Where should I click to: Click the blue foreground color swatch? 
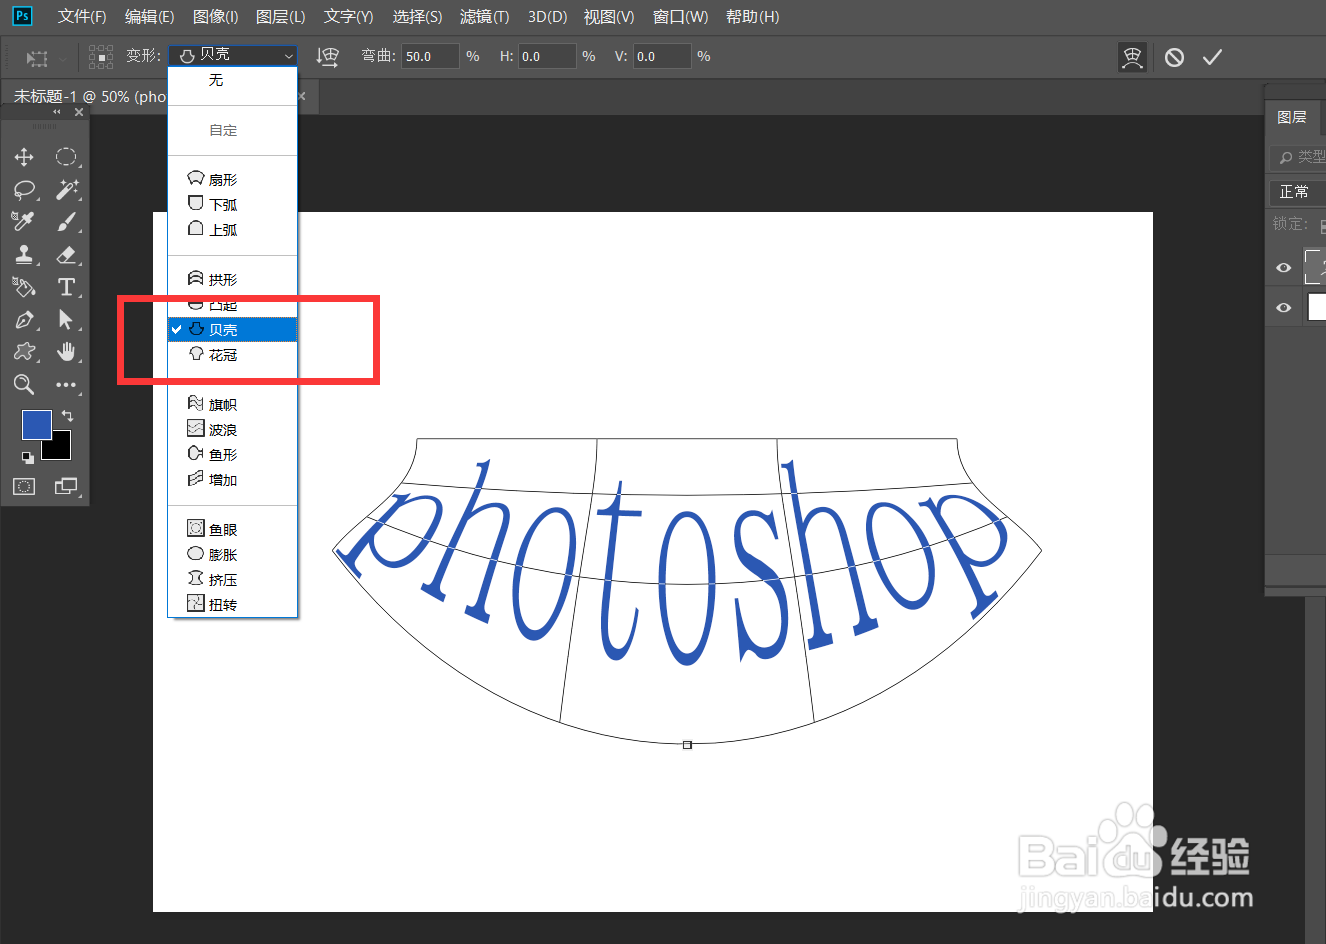tap(37, 425)
